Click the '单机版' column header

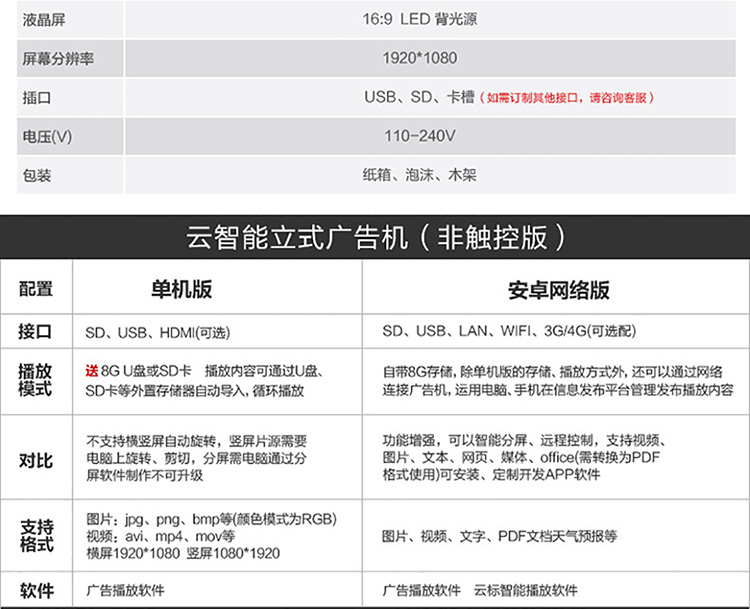coord(181,289)
